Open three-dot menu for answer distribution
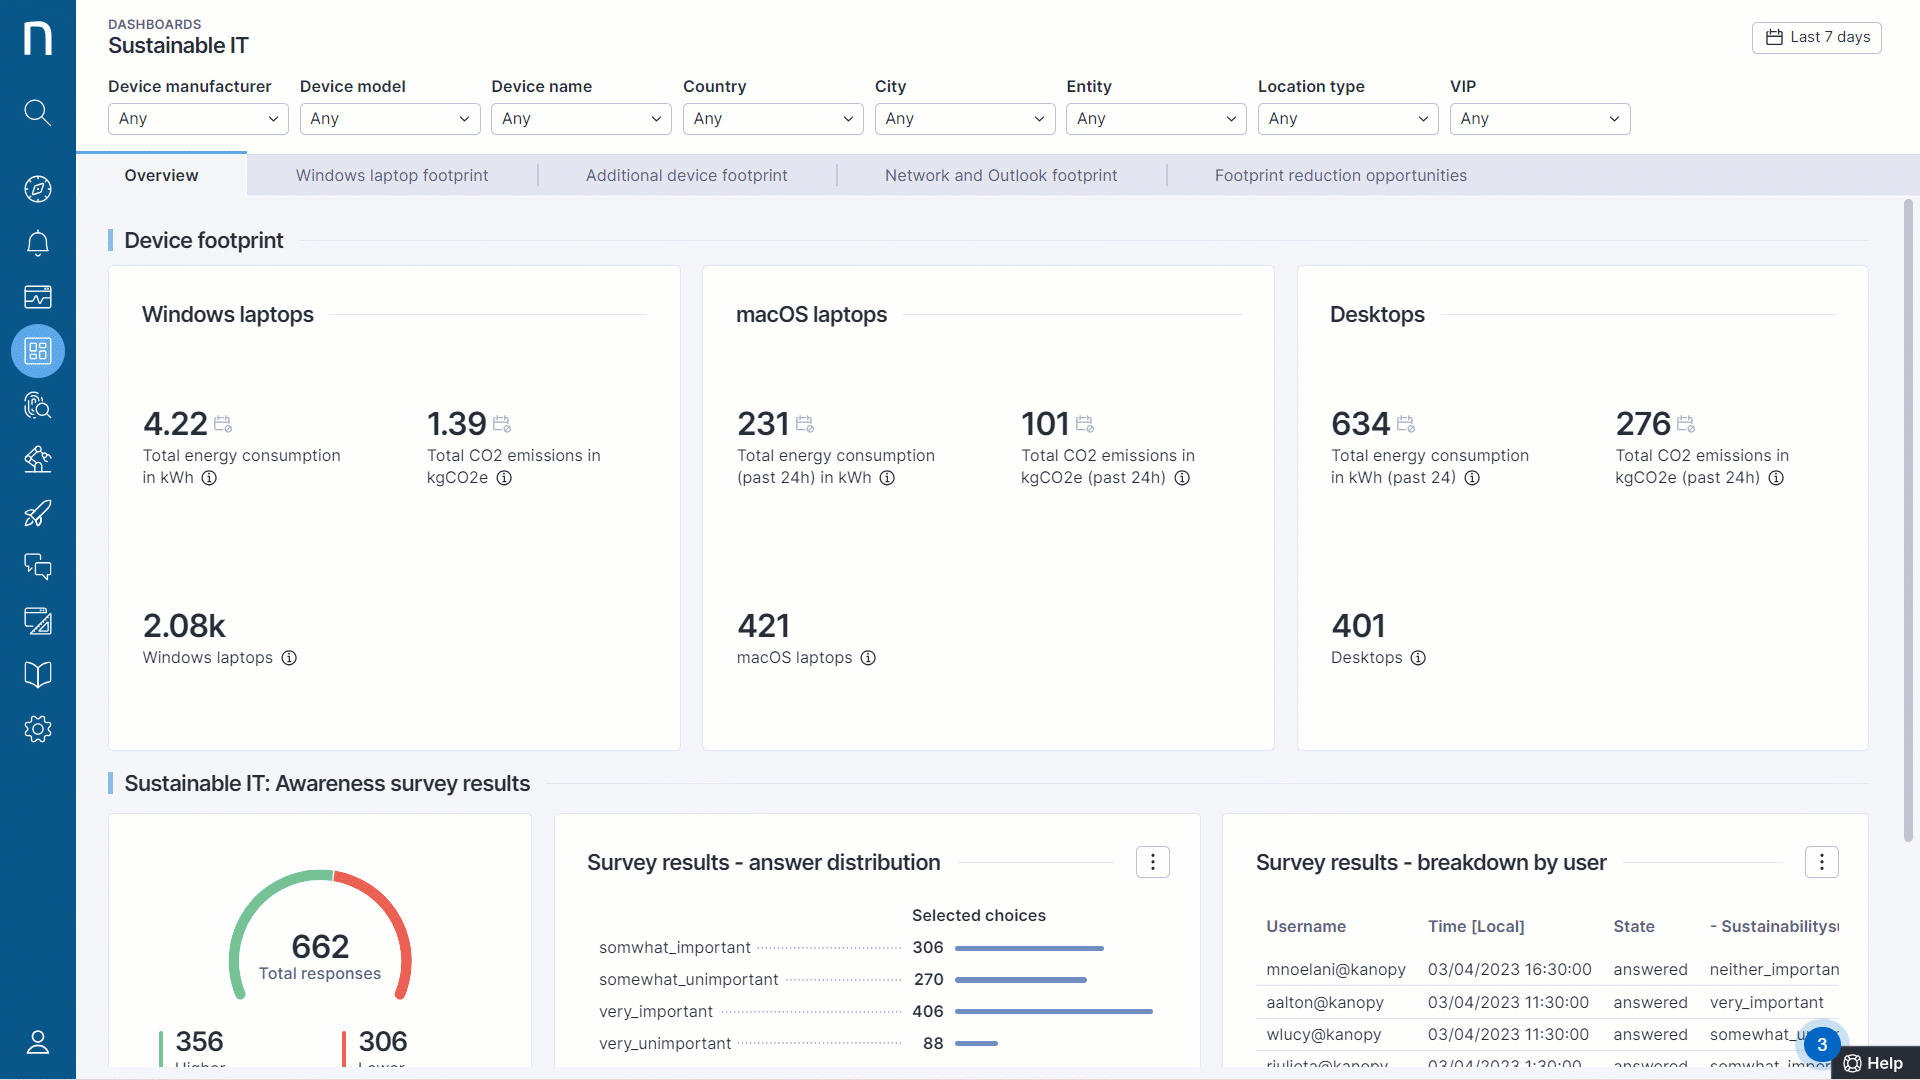This screenshot has height=1080, width=1920. [1152, 862]
